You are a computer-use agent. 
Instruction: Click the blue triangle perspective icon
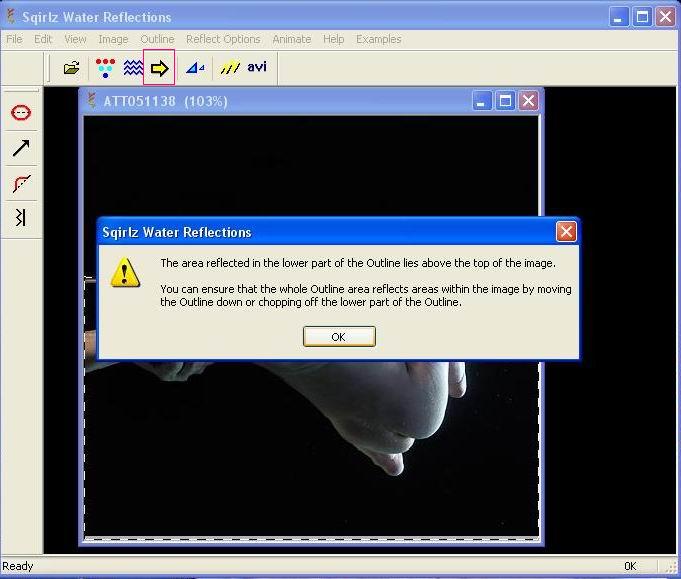point(195,68)
